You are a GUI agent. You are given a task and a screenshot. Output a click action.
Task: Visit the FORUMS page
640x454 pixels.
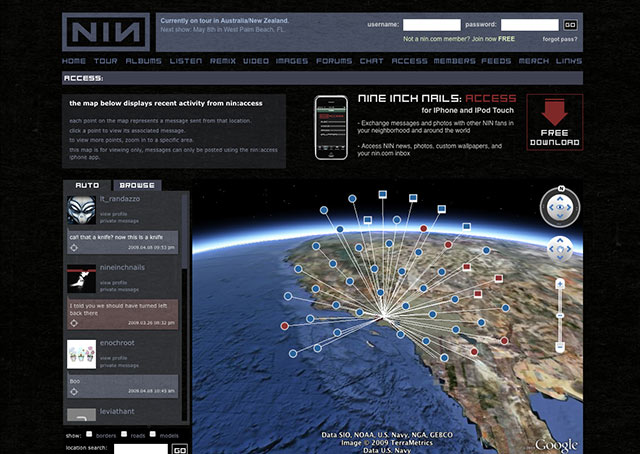334,61
